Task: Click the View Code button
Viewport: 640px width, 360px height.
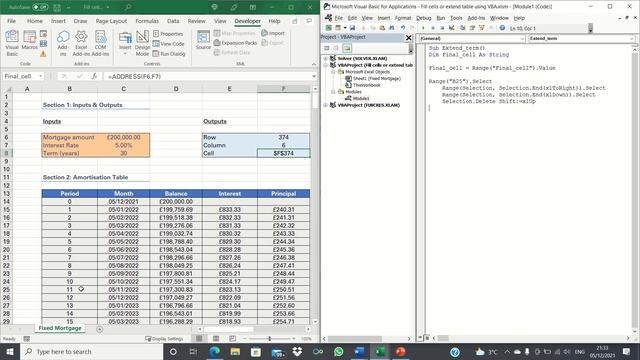Action: pos(168,44)
